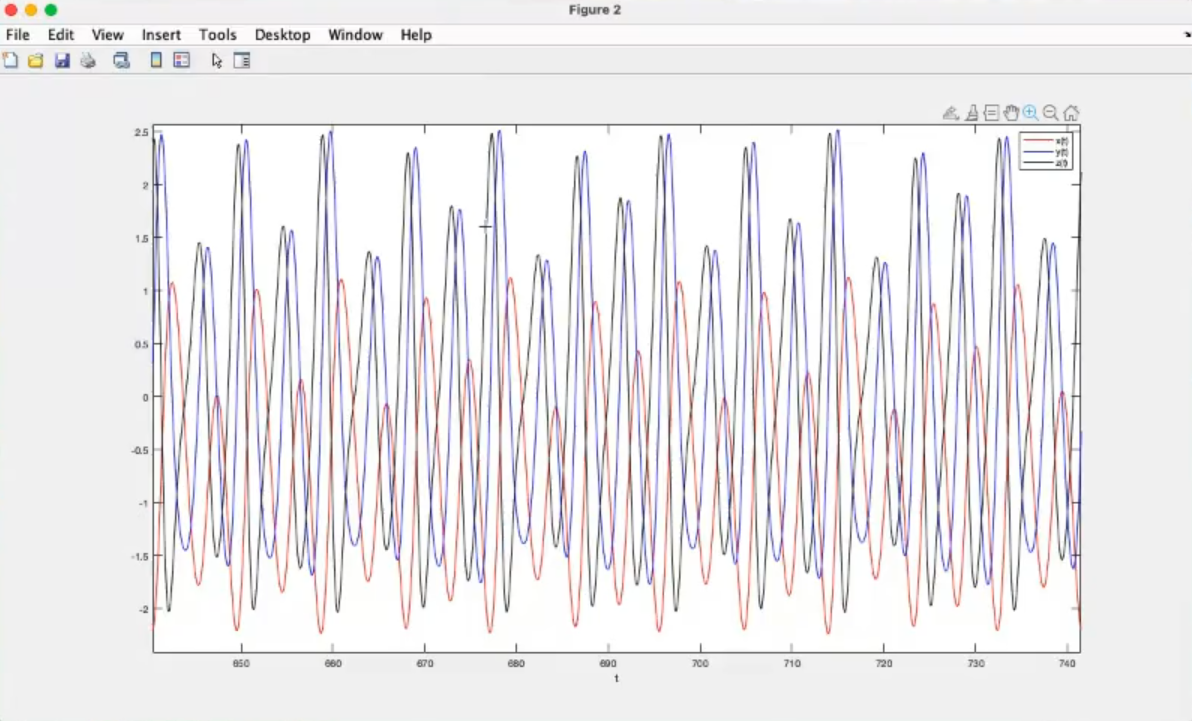This screenshot has width=1192, height=721.
Task: Click the Link Plot toolbar icon
Action: tap(122, 61)
